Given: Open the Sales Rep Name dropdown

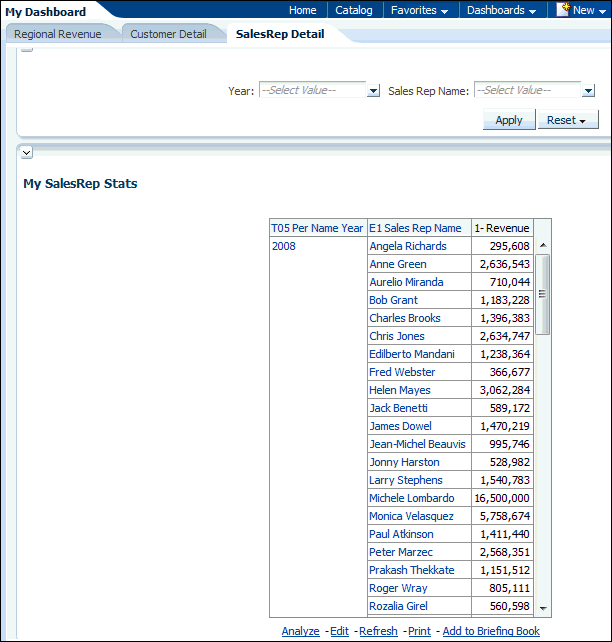Looking at the screenshot, I should (588, 91).
